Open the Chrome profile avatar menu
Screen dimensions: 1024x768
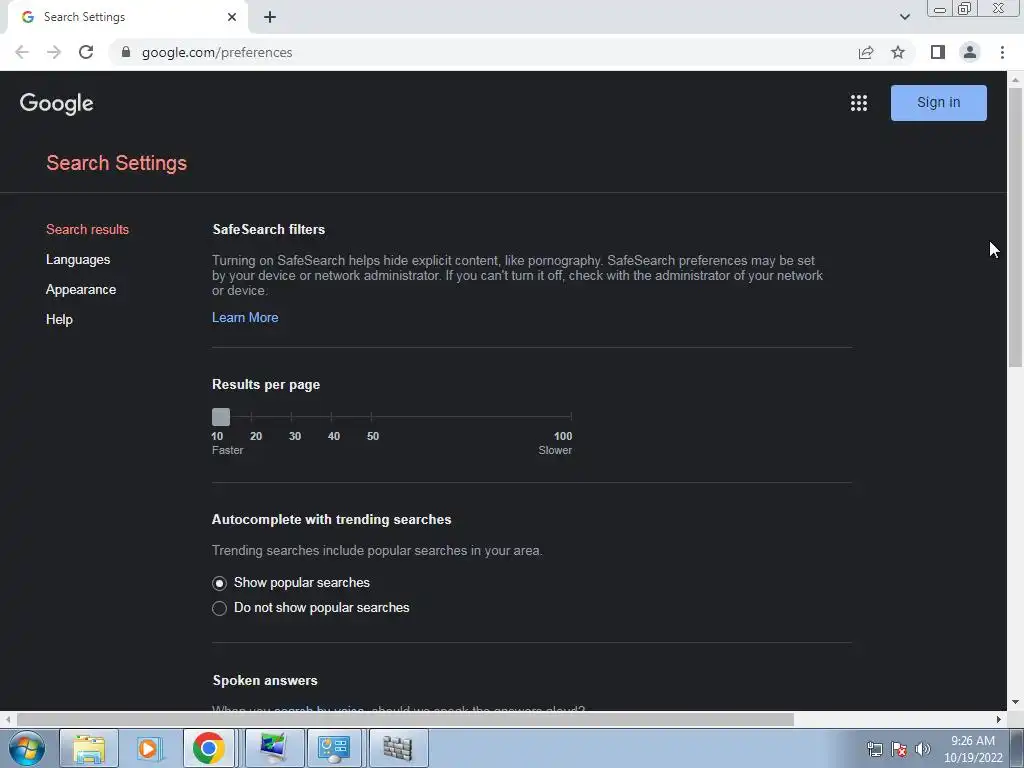[970, 52]
